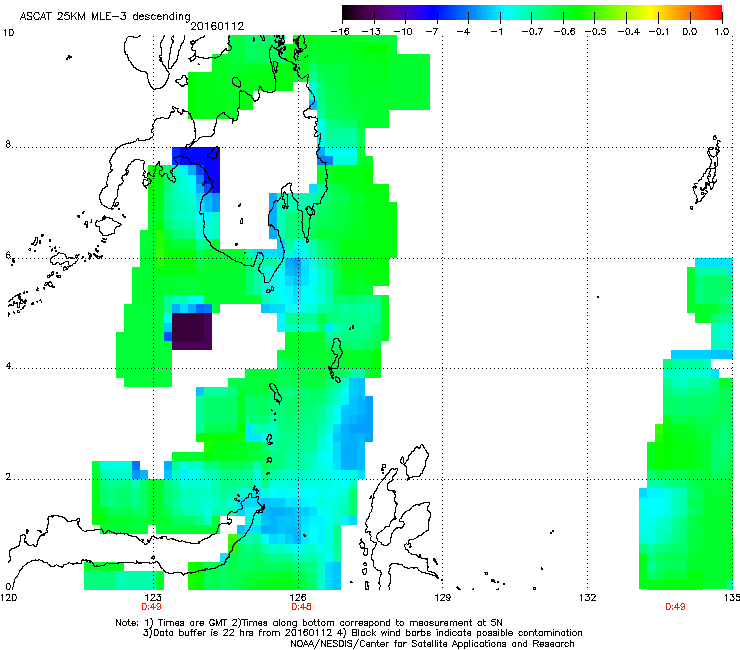This screenshot has height=650, width=740.
Task: Click the longitude axis label '126'
Action: pyautogui.click(x=298, y=598)
